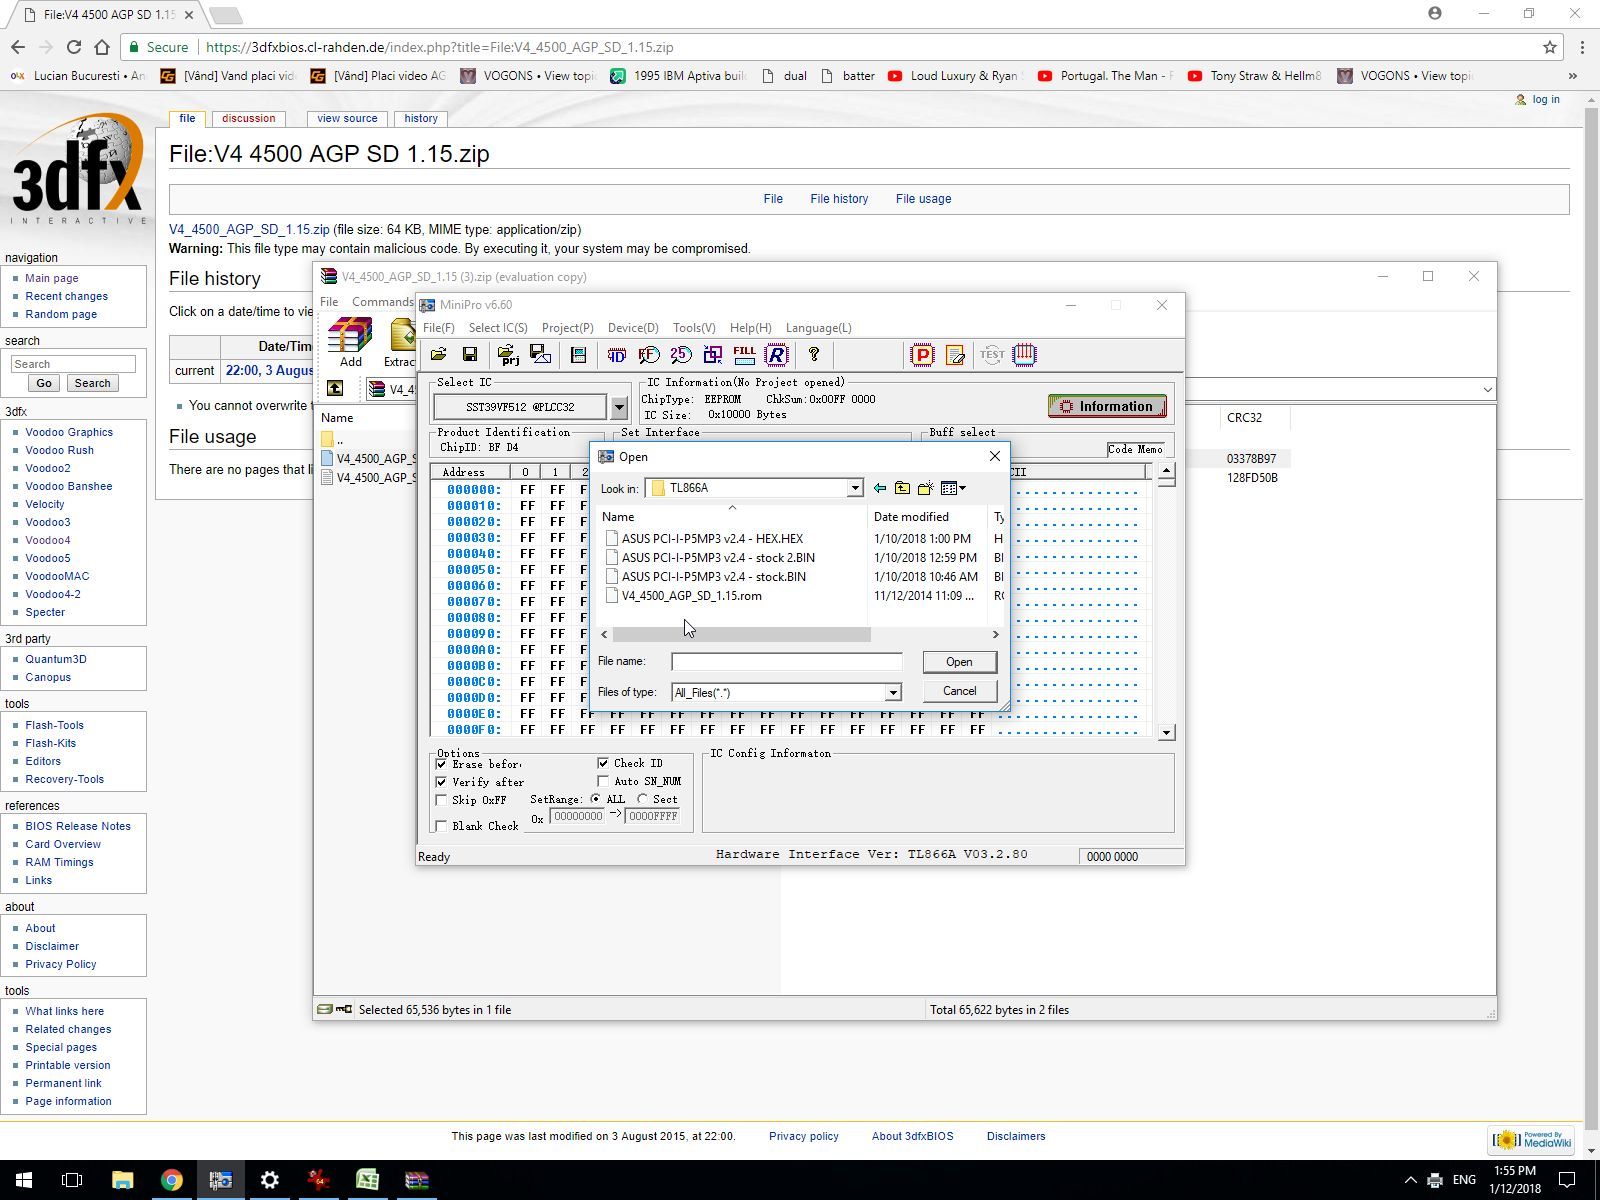
Task: Select V4_4500_AGP_SD_1.15.rom in Open dialog
Action: [691, 596]
